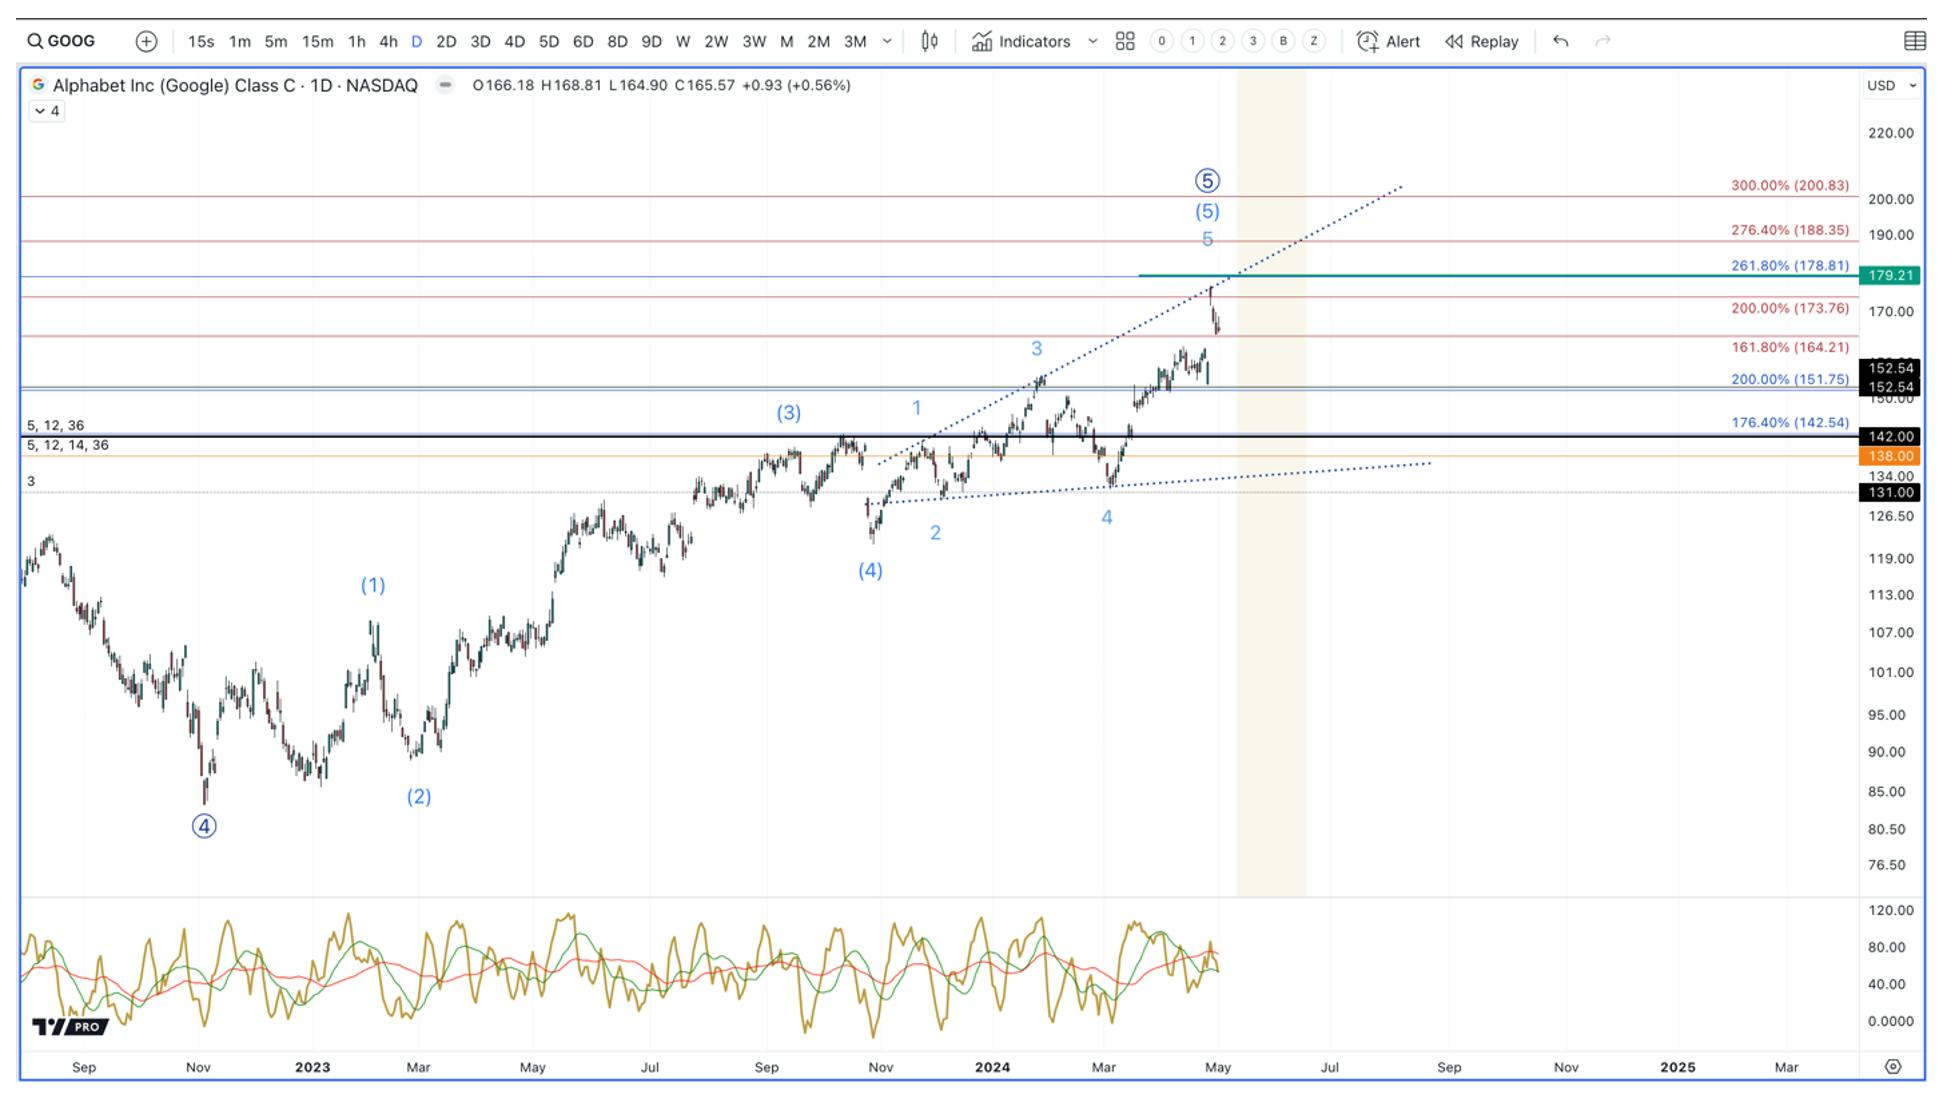Select the M monthly timeframe
This screenshot has height=1102, width=1946.
pyautogui.click(x=787, y=41)
